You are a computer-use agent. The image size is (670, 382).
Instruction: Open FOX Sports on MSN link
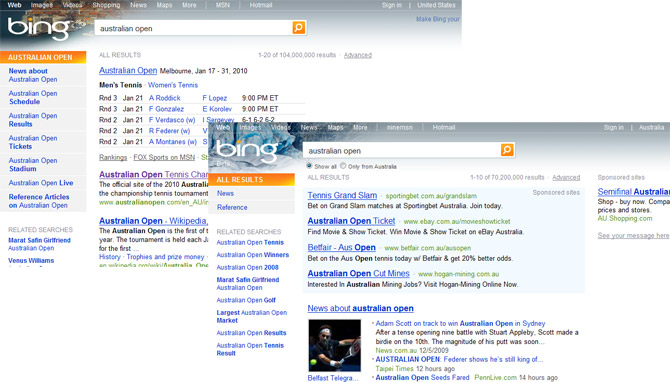tap(164, 157)
